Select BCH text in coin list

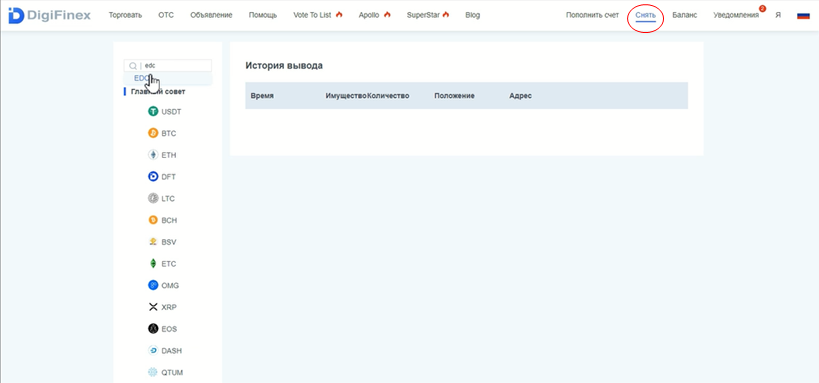click(169, 220)
